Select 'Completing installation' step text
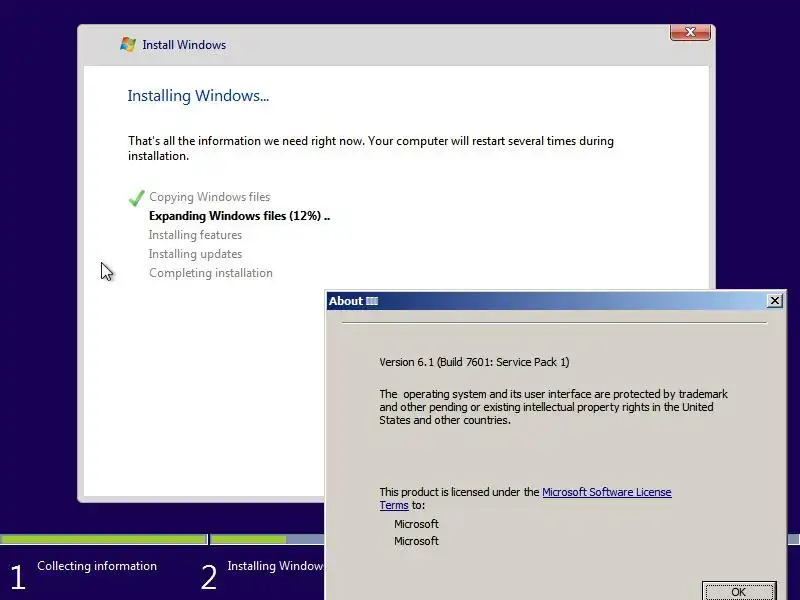This screenshot has height=600, width=800. [x=211, y=273]
